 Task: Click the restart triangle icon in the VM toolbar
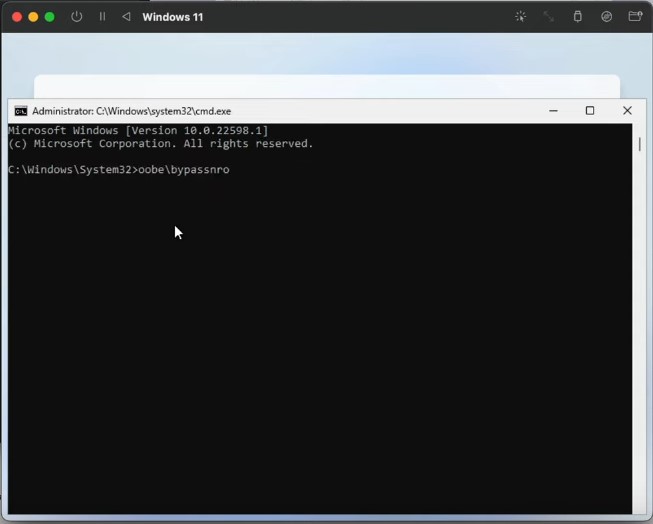click(x=126, y=17)
